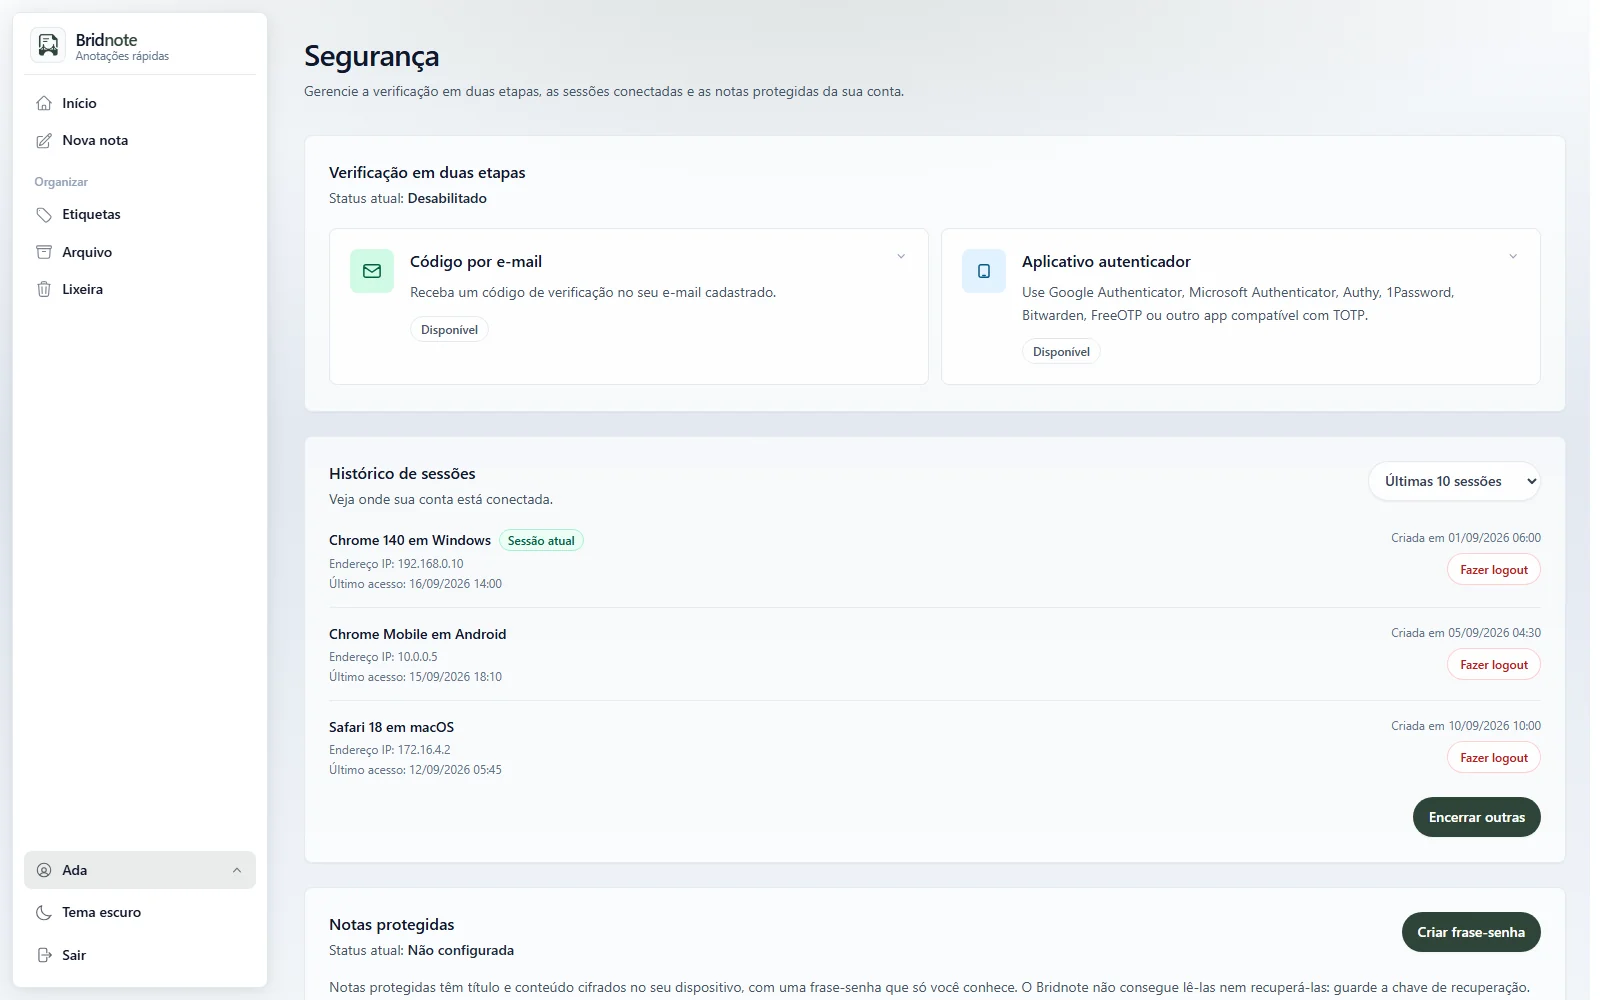This screenshot has width=1600, height=1000.
Task: Log out the Chrome 140 Windows session
Action: pos(1494,570)
